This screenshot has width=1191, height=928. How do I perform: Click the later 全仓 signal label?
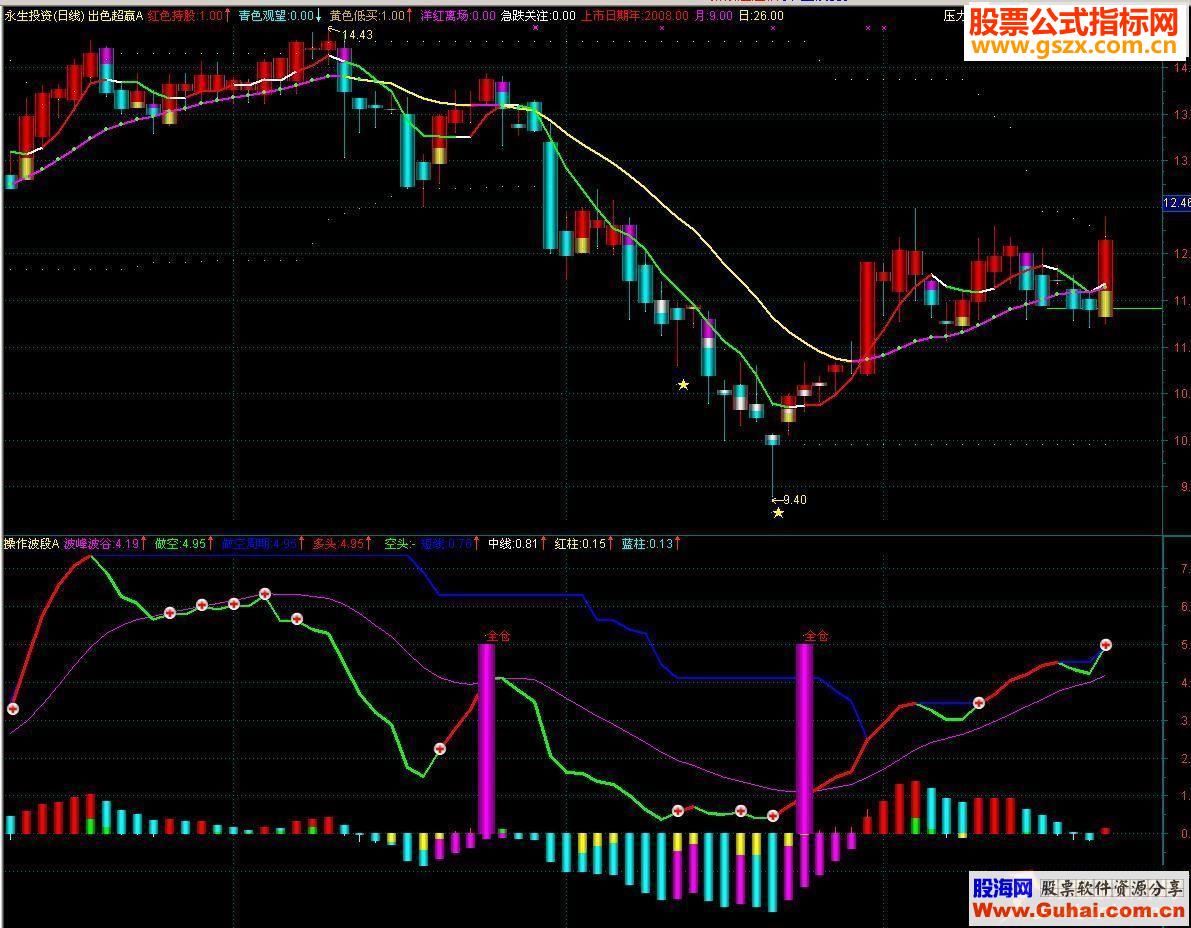point(817,636)
